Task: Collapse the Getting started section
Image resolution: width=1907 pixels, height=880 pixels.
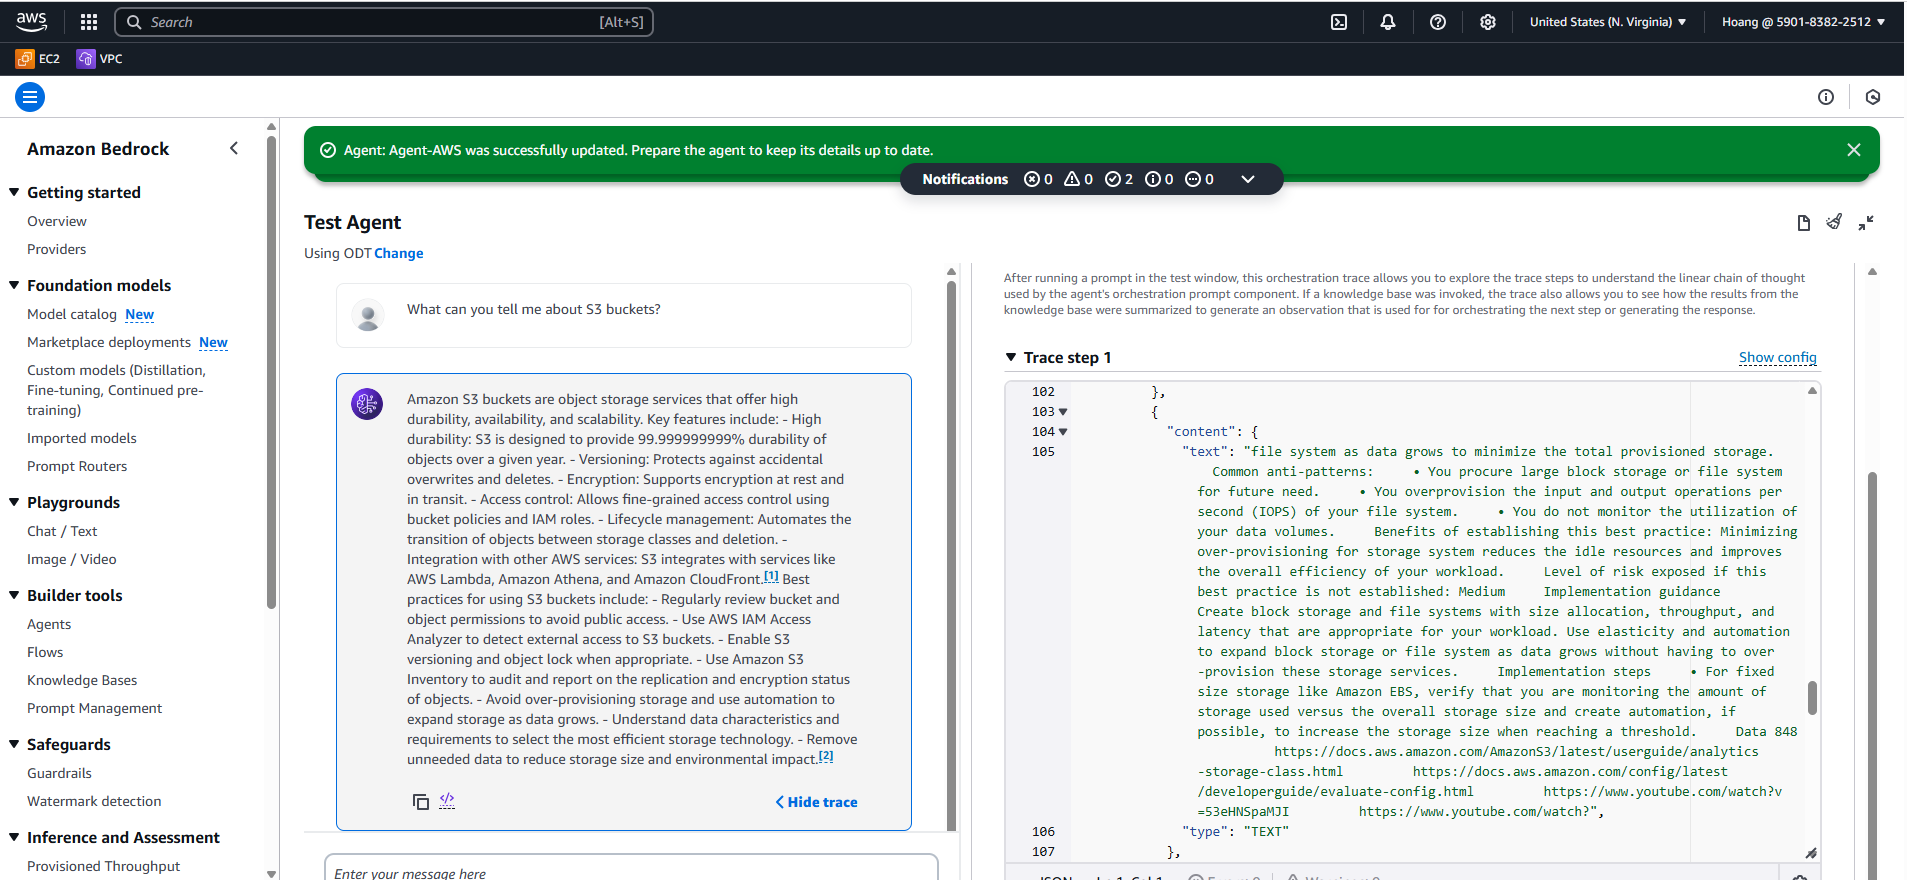Action: click(14, 192)
